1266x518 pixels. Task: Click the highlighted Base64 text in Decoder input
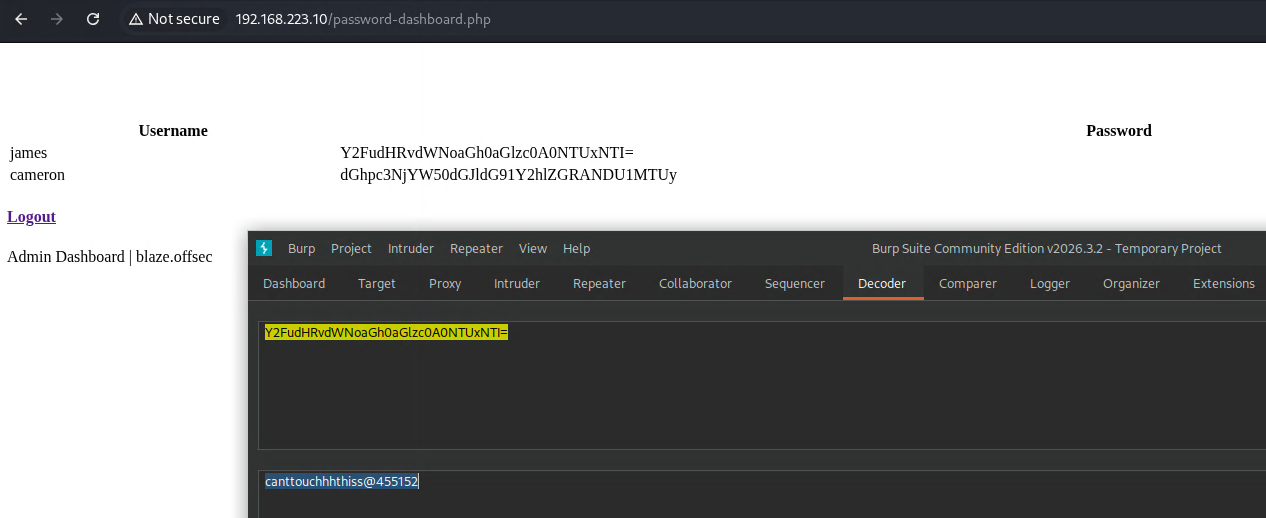tap(386, 332)
